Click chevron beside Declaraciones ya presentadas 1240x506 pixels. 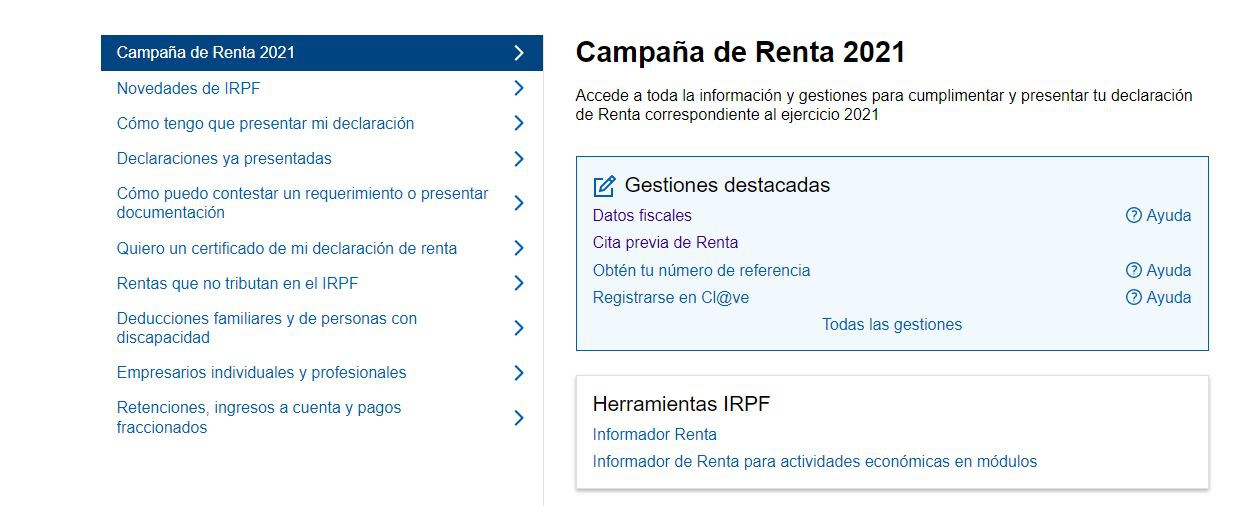point(518,159)
